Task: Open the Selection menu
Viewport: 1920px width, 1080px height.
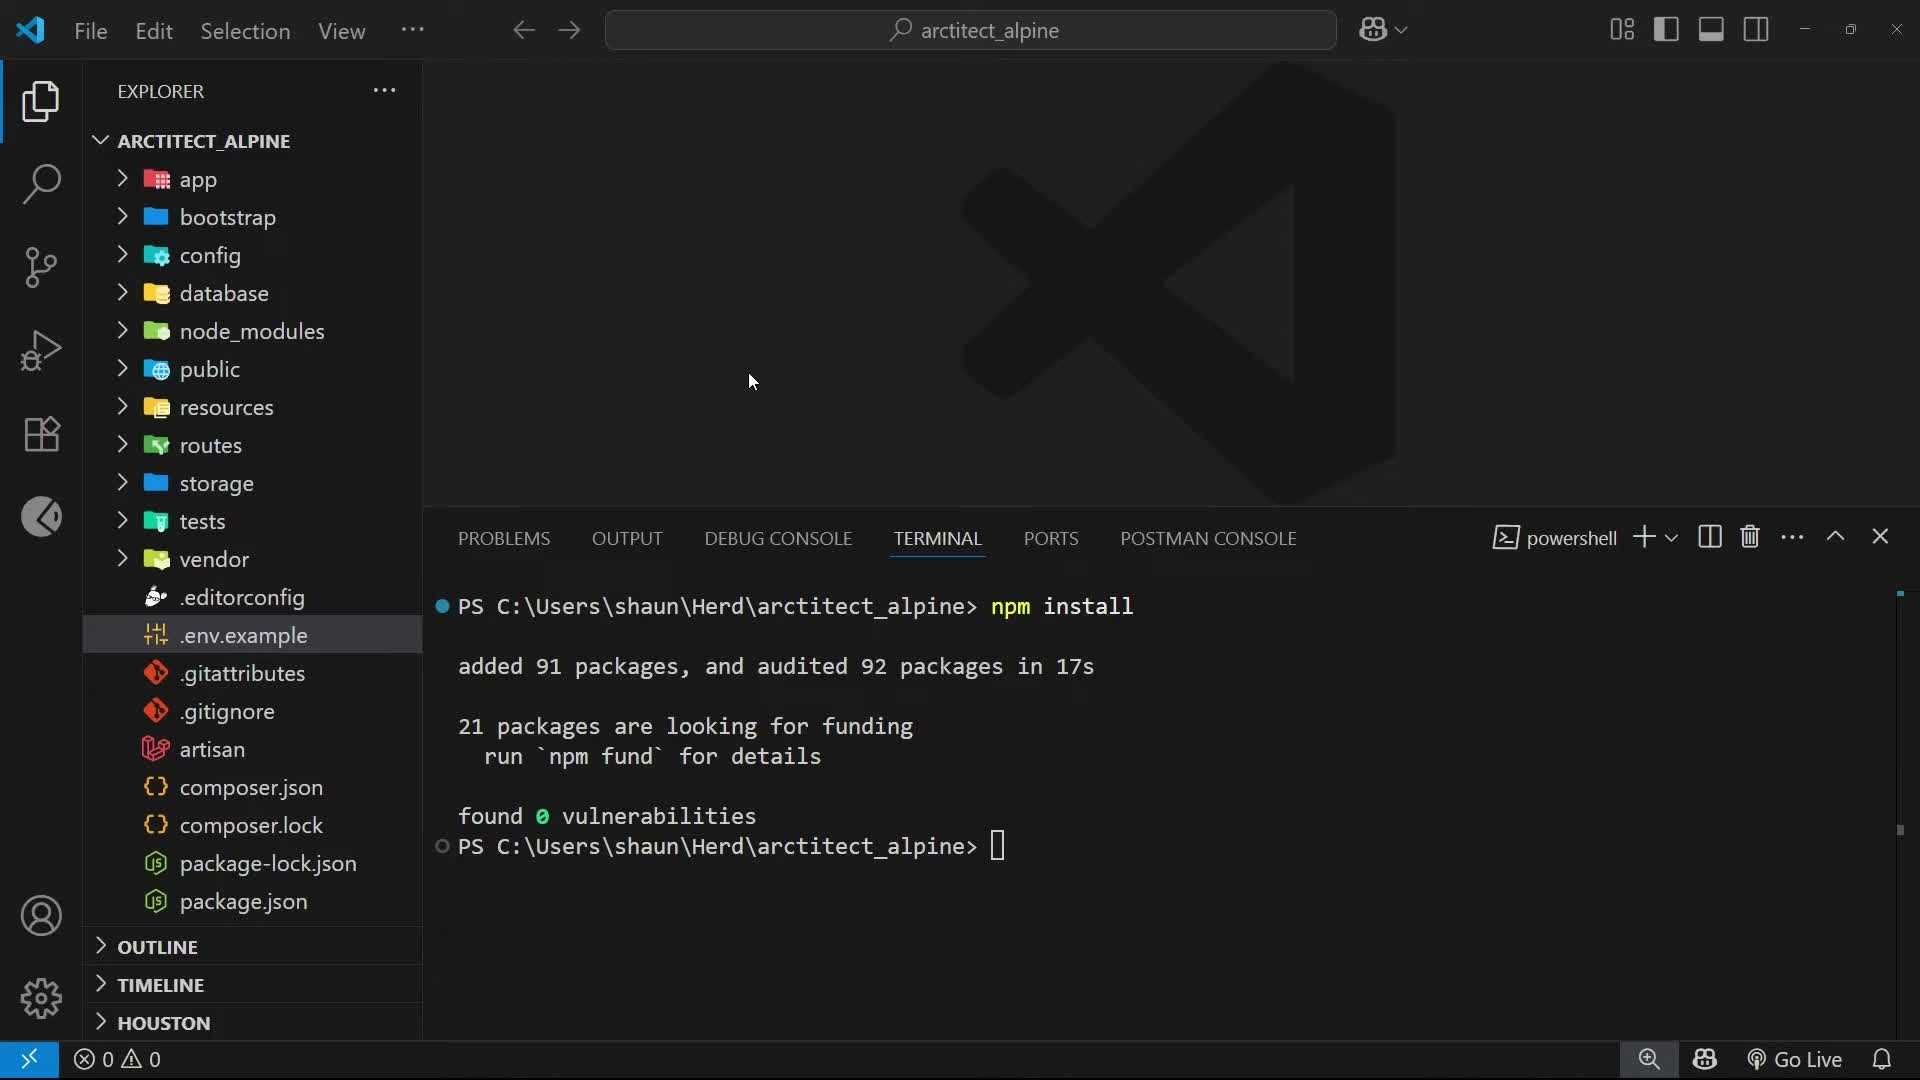Action: pyautogui.click(x=245, y=31)
